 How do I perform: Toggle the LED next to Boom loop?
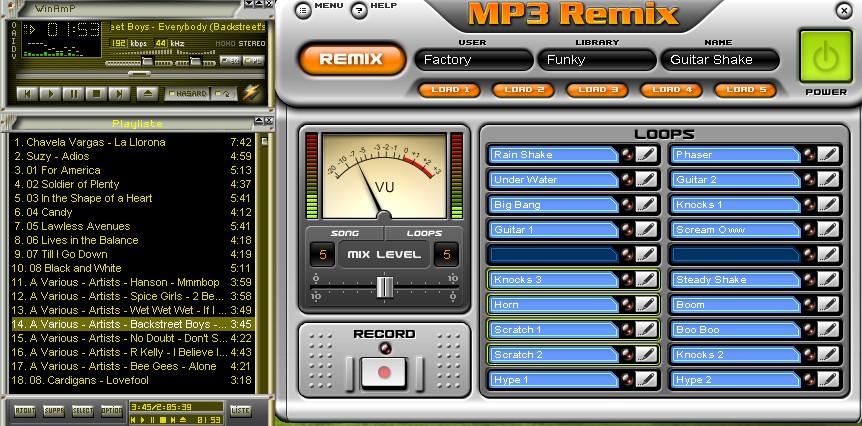click(x=809, y=305)
